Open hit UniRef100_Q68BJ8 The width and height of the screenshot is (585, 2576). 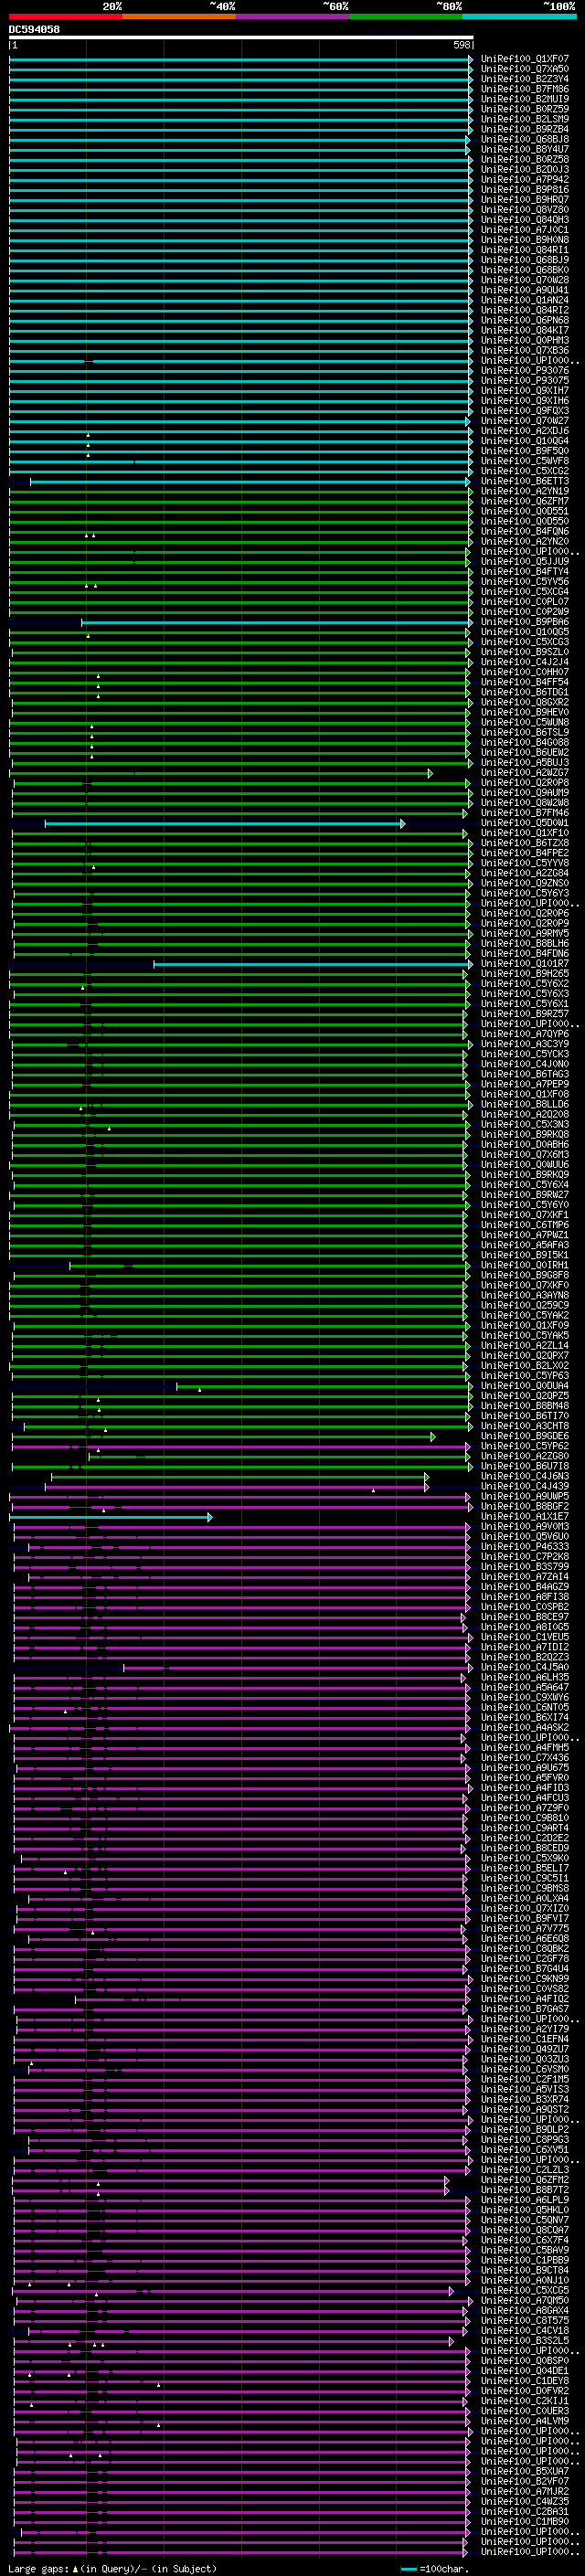525,139
